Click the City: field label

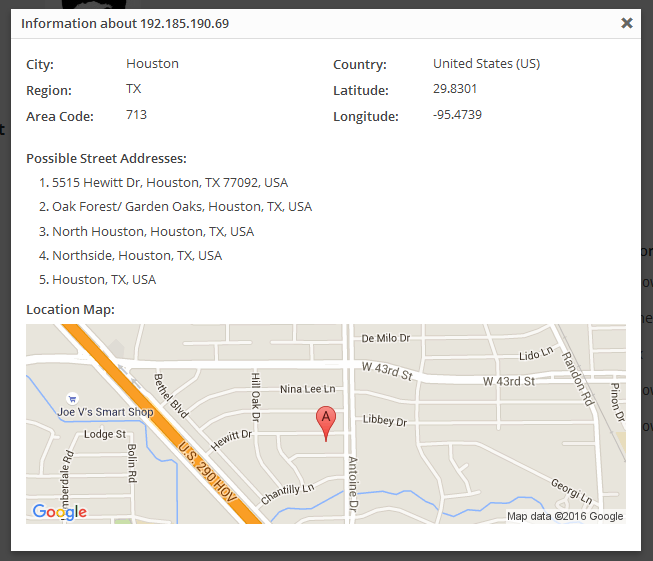pyautogui.click(x=40, y=65)
